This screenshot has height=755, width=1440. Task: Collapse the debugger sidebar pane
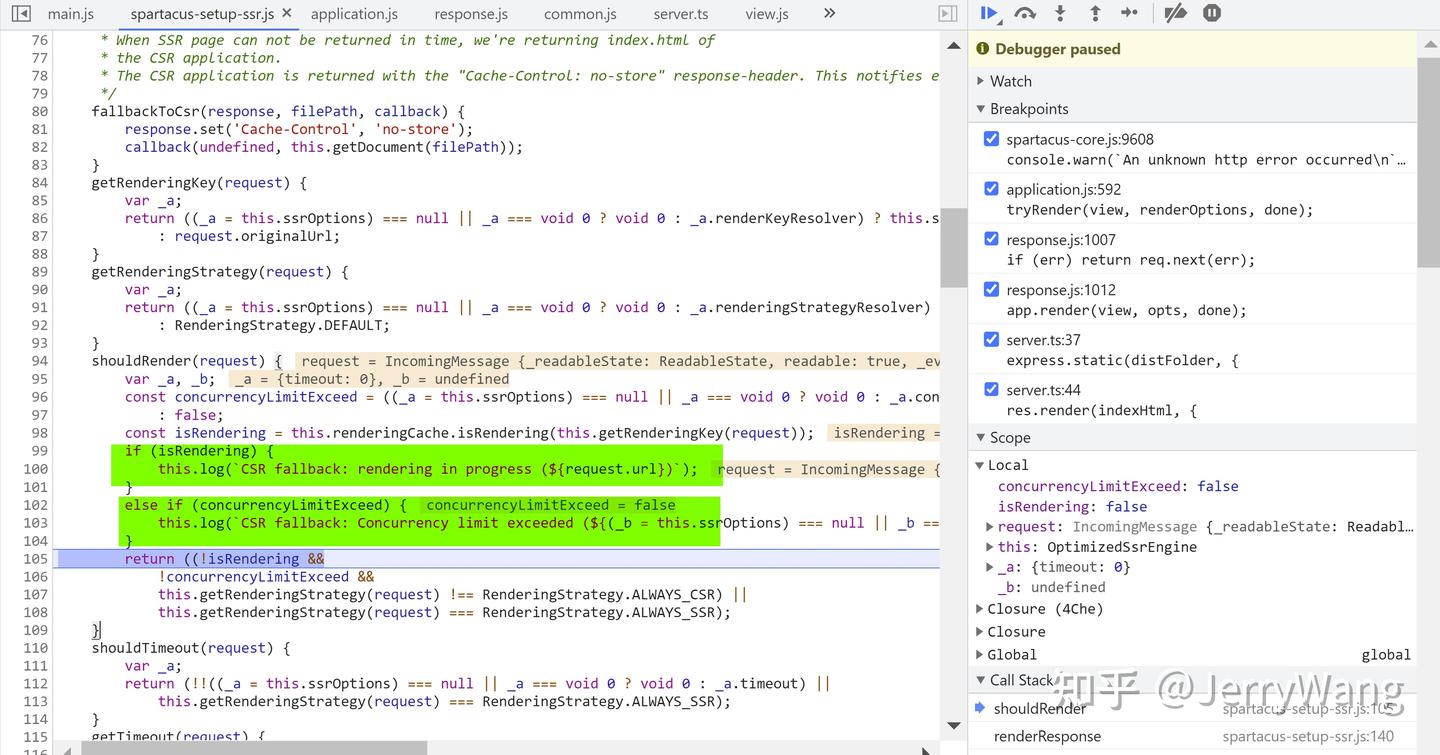click(x=948, y=14)
